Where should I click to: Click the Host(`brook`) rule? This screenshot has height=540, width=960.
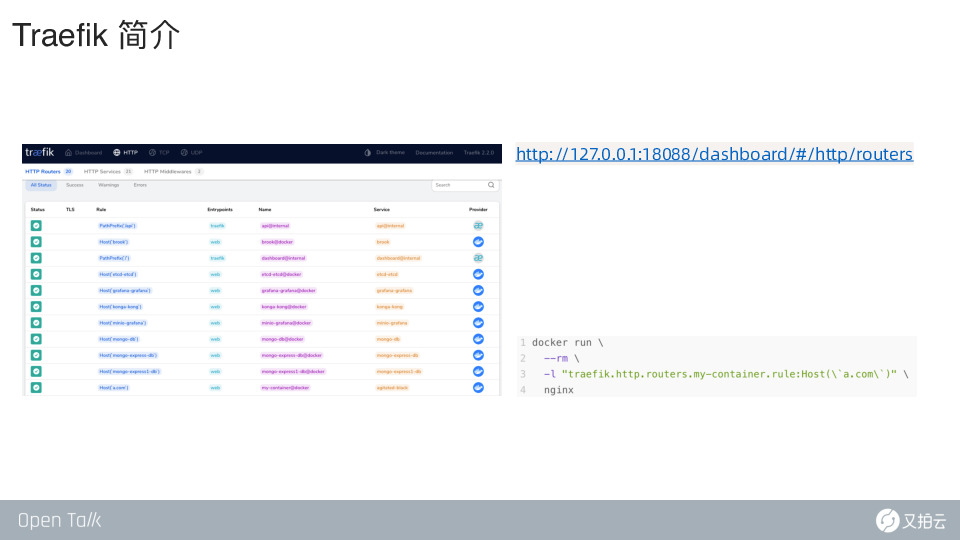(113, 242)
